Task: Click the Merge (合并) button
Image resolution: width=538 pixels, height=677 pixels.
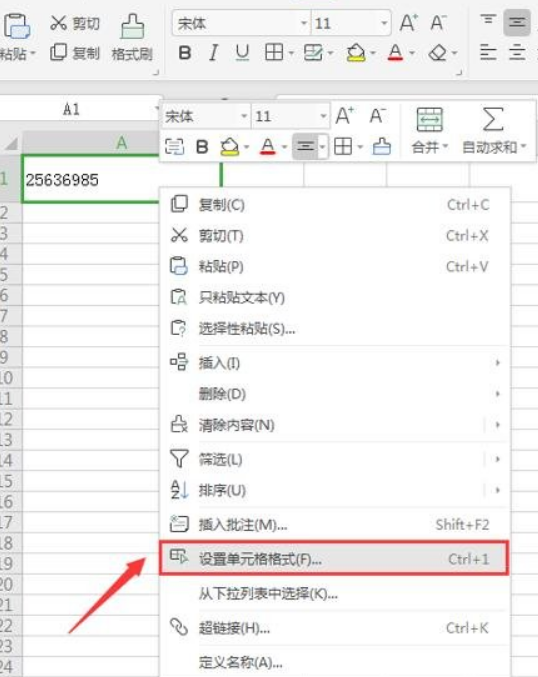Action: pos(429,130)
